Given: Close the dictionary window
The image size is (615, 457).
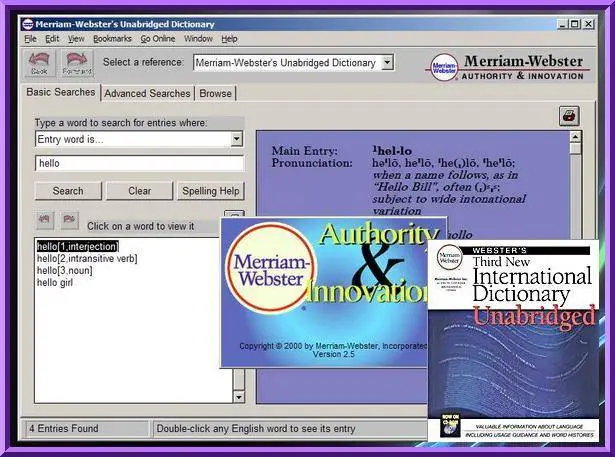Looking at the screenshot, I should [x=588, y=24].
